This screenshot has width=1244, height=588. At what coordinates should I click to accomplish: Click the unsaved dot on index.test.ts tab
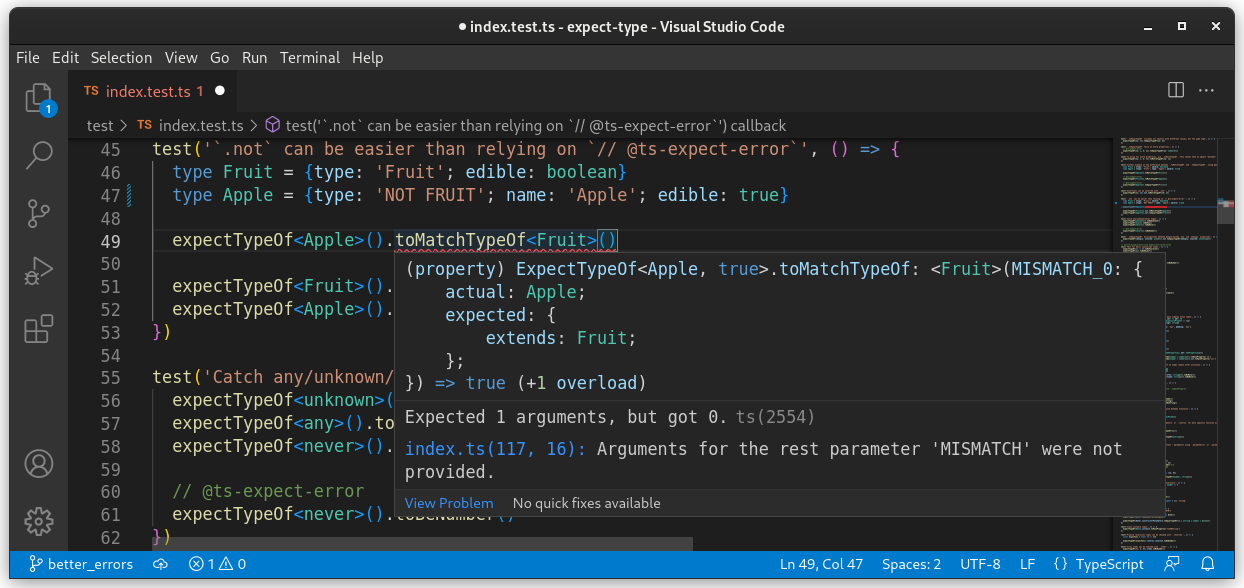click(220, 91)
